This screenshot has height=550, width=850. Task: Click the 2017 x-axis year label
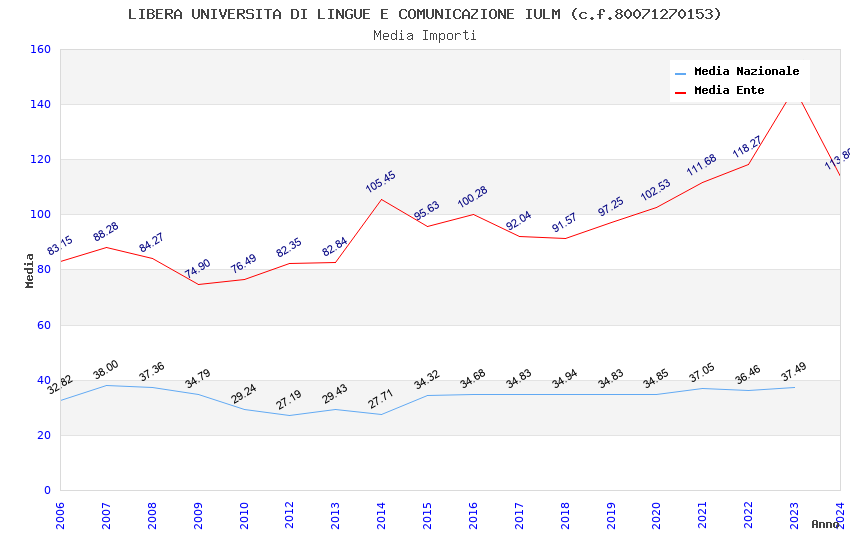coord(519,515)
